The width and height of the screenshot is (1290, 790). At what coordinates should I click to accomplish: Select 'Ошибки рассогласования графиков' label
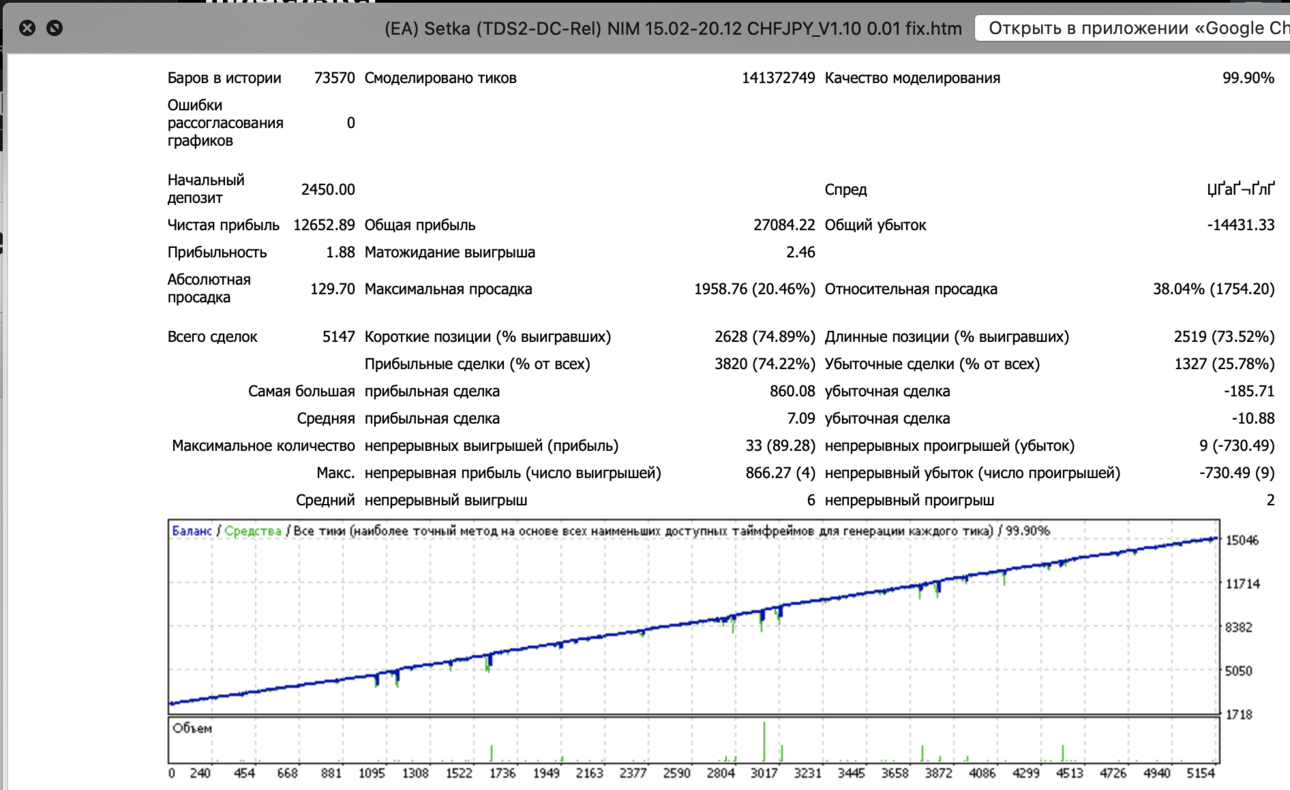click(x=226, y=123)
